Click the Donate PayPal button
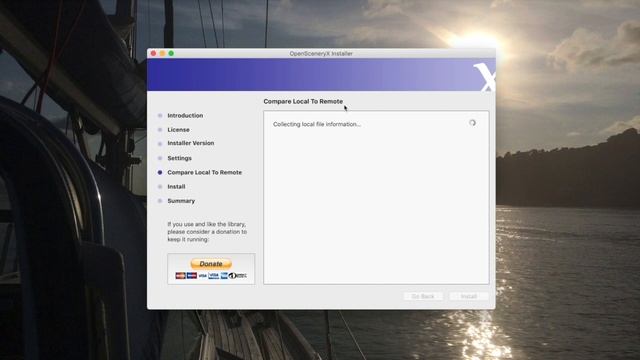Viewport: 640px width, 360px height. pos(211,264)
